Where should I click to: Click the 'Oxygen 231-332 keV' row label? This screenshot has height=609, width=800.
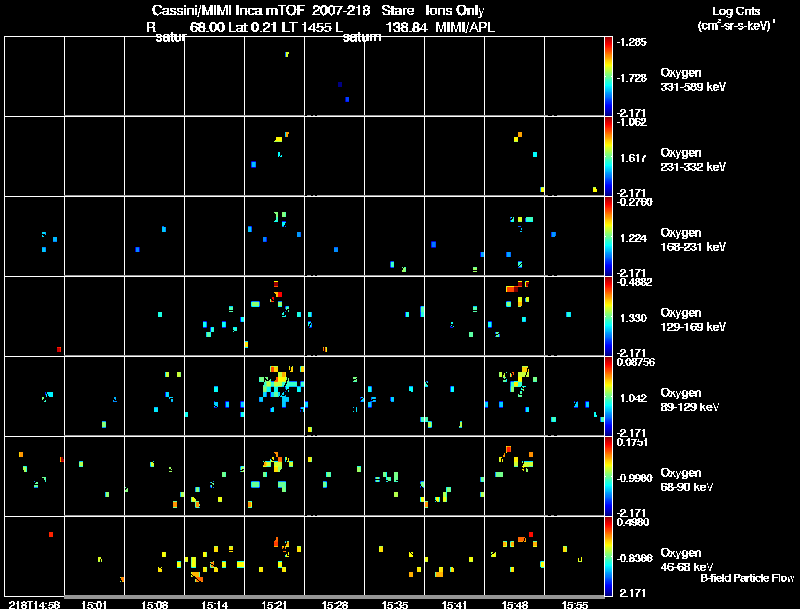(x=693, y=160)
